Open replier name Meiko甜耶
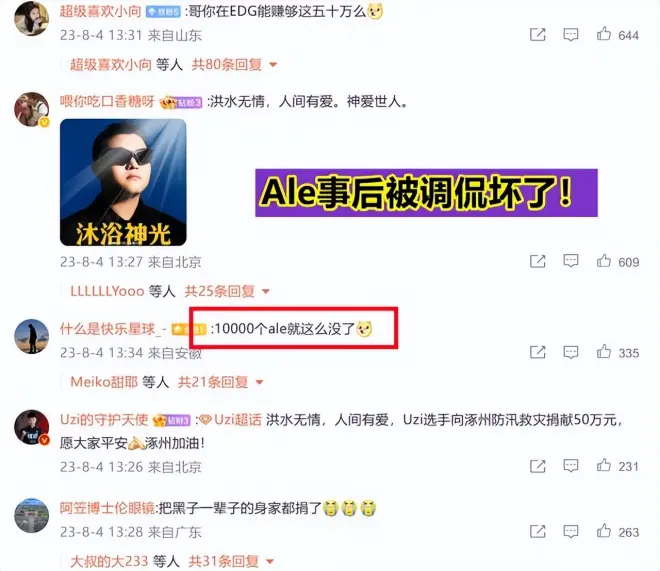 pos(104,382)
